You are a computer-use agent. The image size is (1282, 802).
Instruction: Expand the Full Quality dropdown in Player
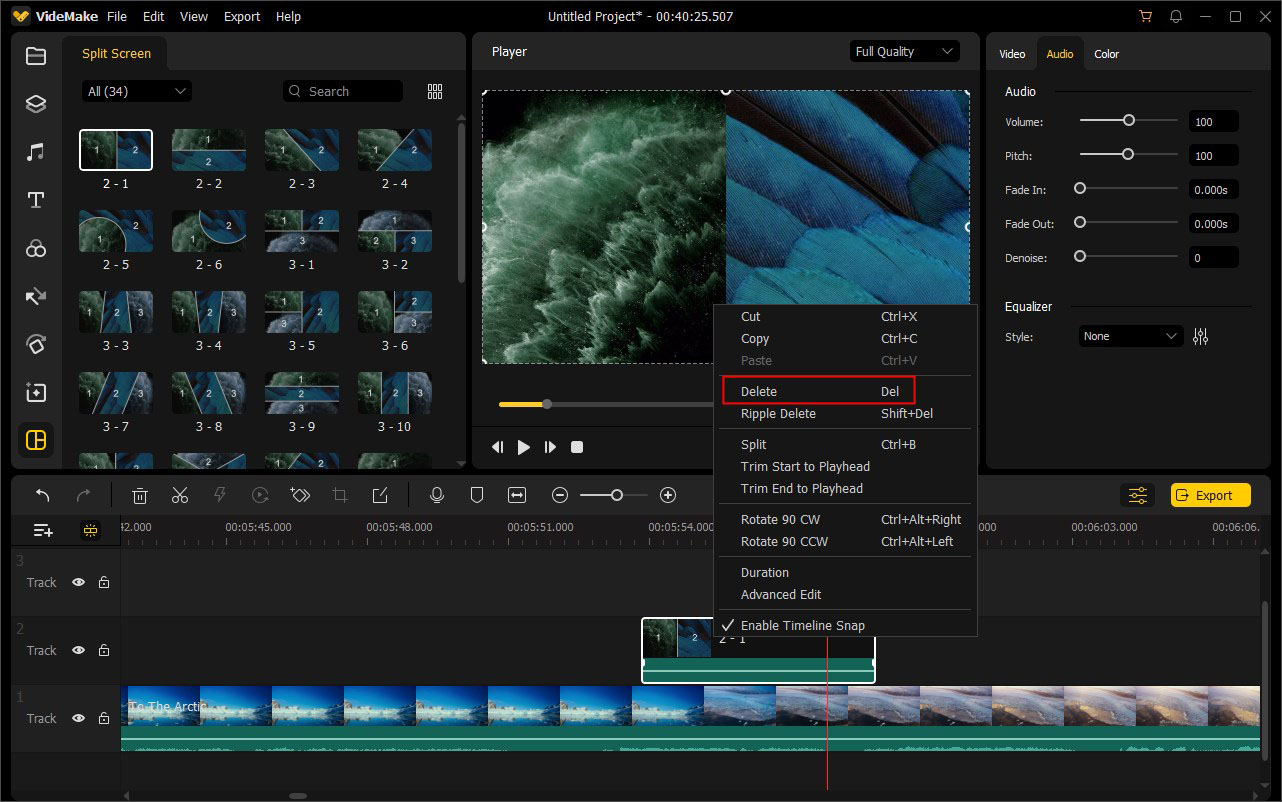click(905, 52)
